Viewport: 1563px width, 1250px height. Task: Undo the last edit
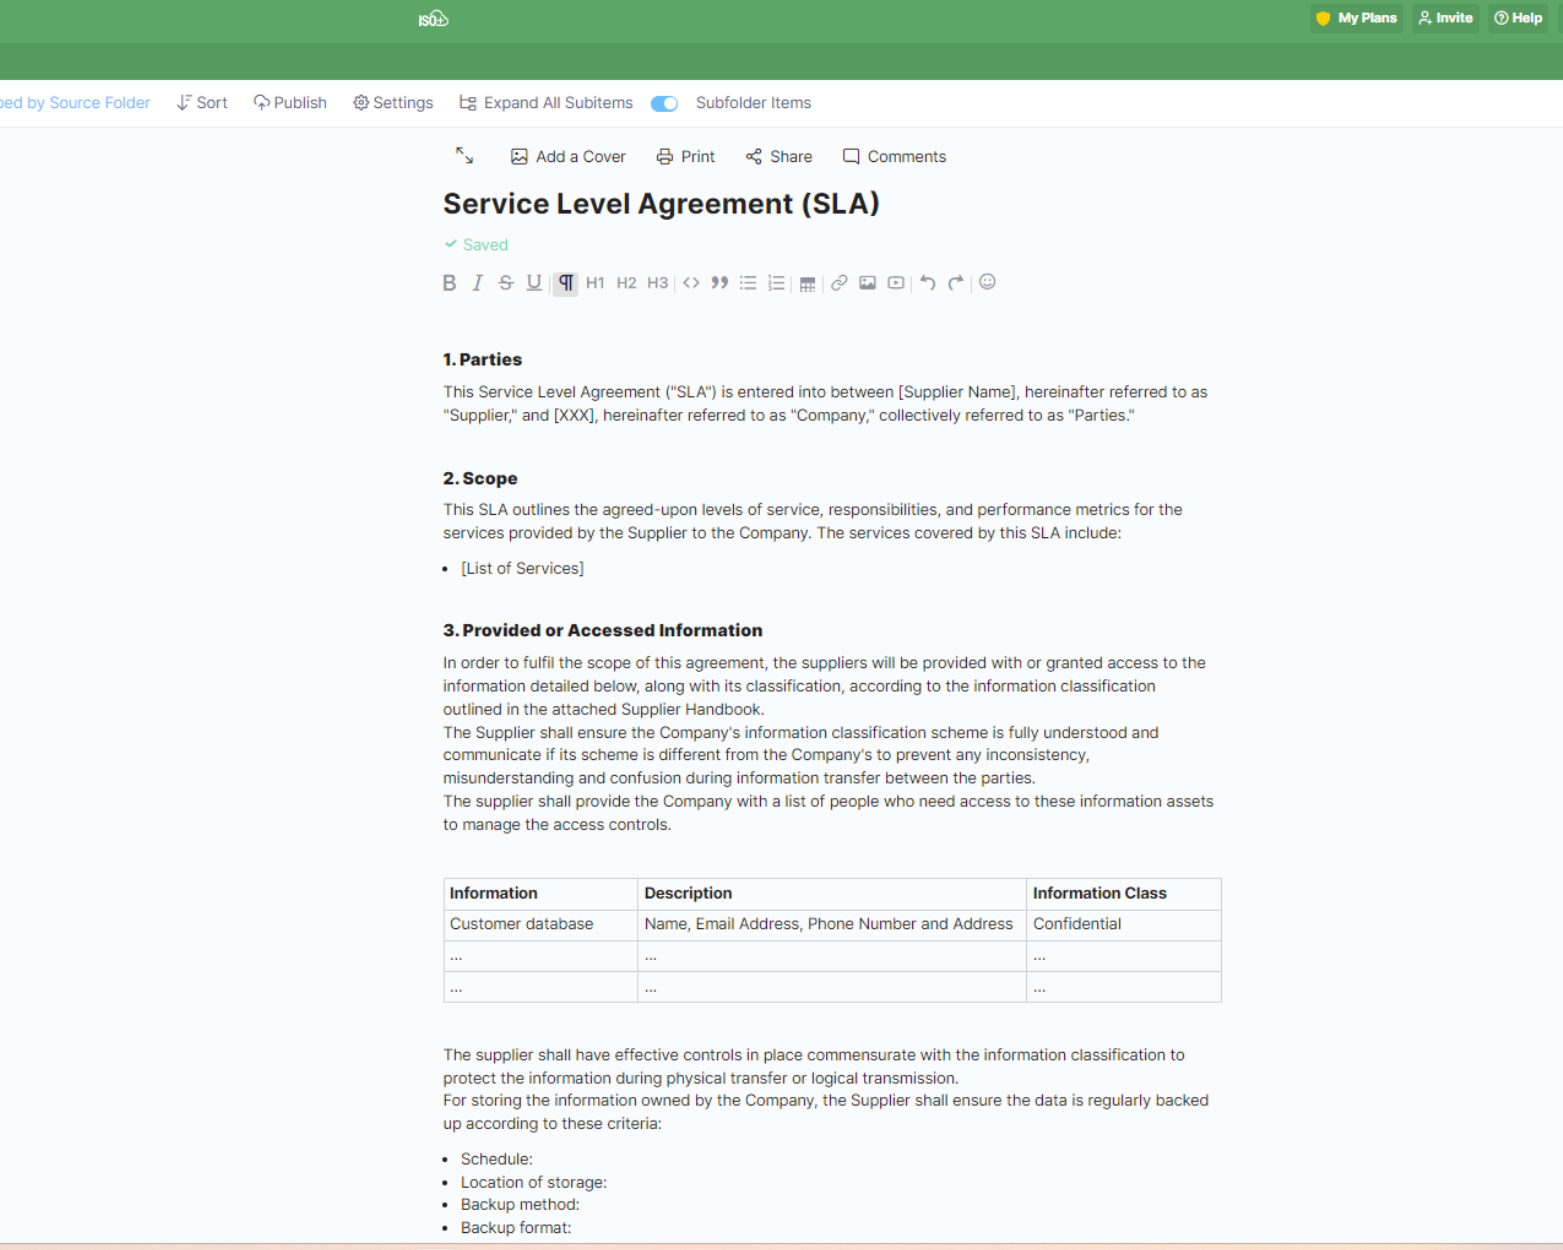(927, 283)
